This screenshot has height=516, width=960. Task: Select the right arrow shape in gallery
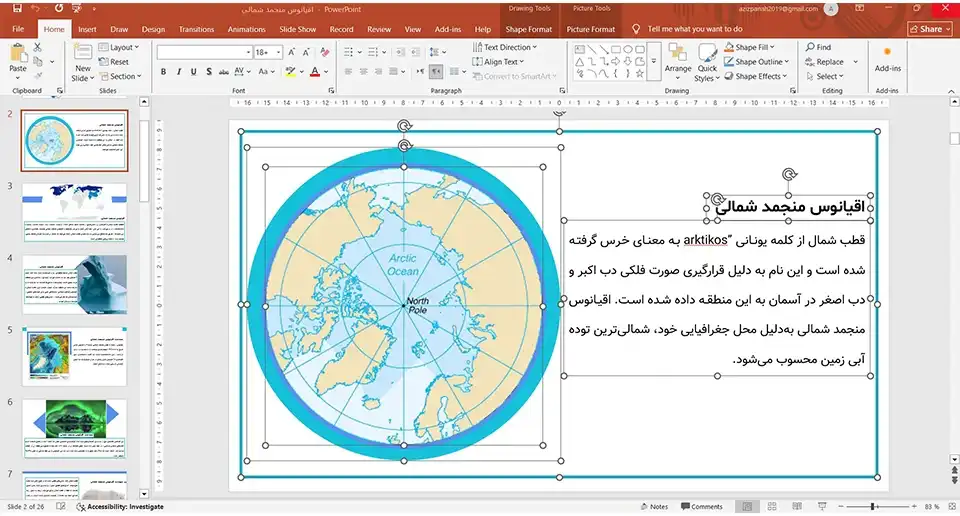(615, 61)
